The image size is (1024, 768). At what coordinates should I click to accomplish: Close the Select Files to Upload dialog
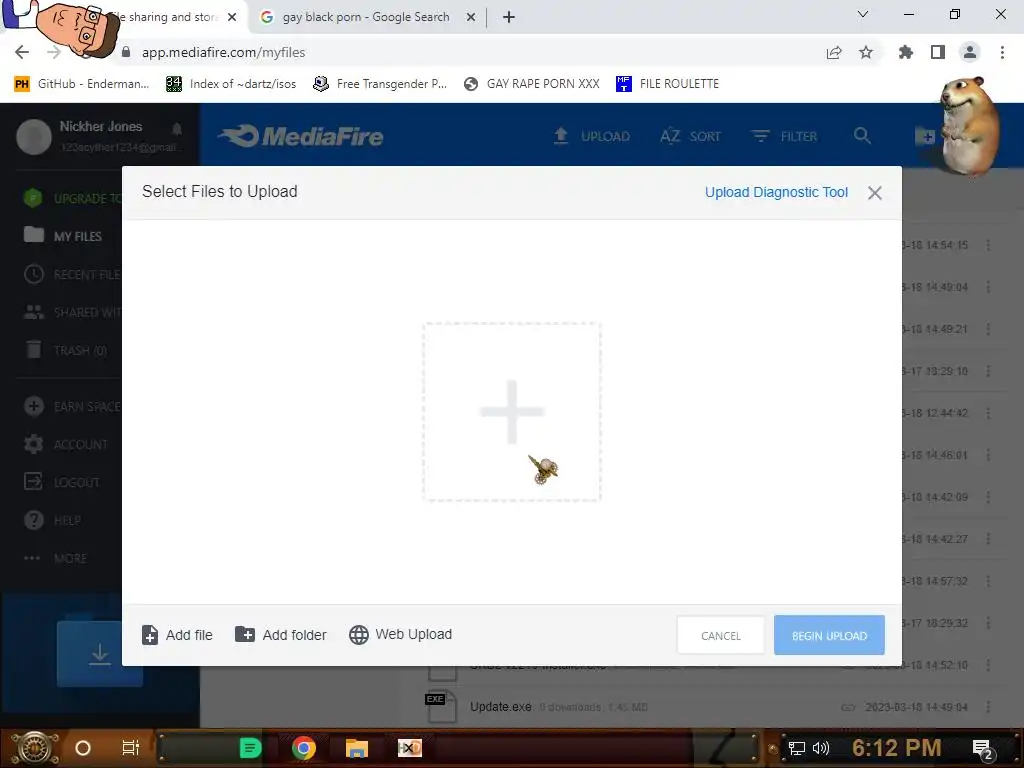875,193
